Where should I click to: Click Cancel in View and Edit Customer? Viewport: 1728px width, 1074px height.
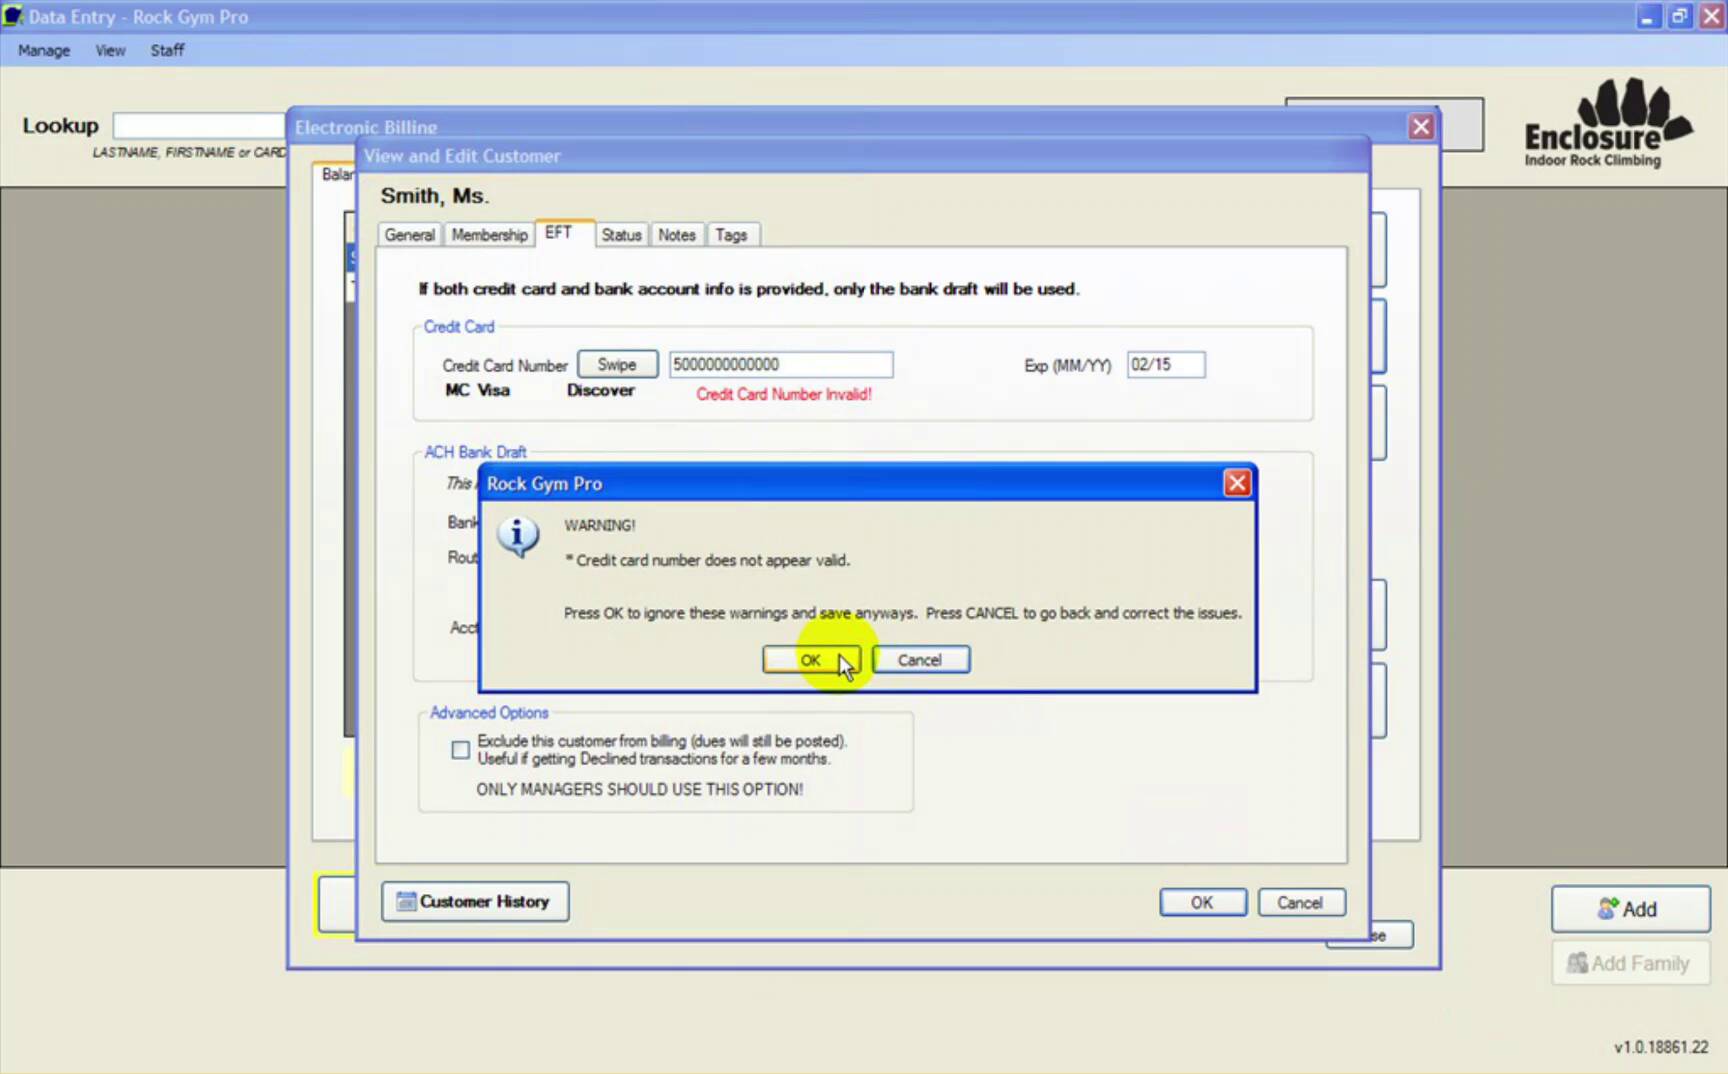pos(1300,903)
